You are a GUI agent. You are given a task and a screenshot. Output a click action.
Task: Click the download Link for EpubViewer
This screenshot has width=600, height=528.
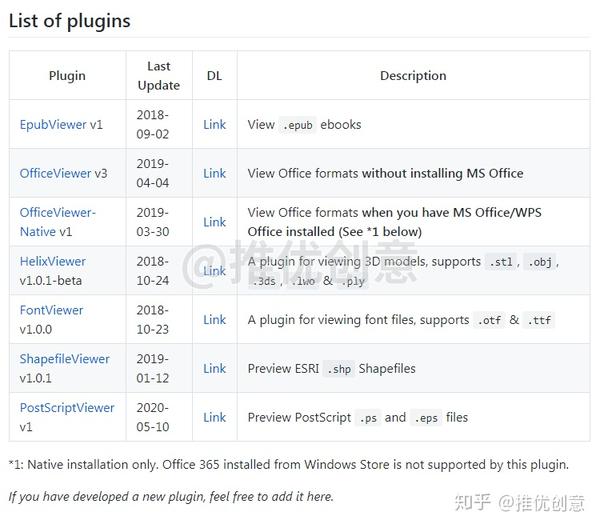214,125
